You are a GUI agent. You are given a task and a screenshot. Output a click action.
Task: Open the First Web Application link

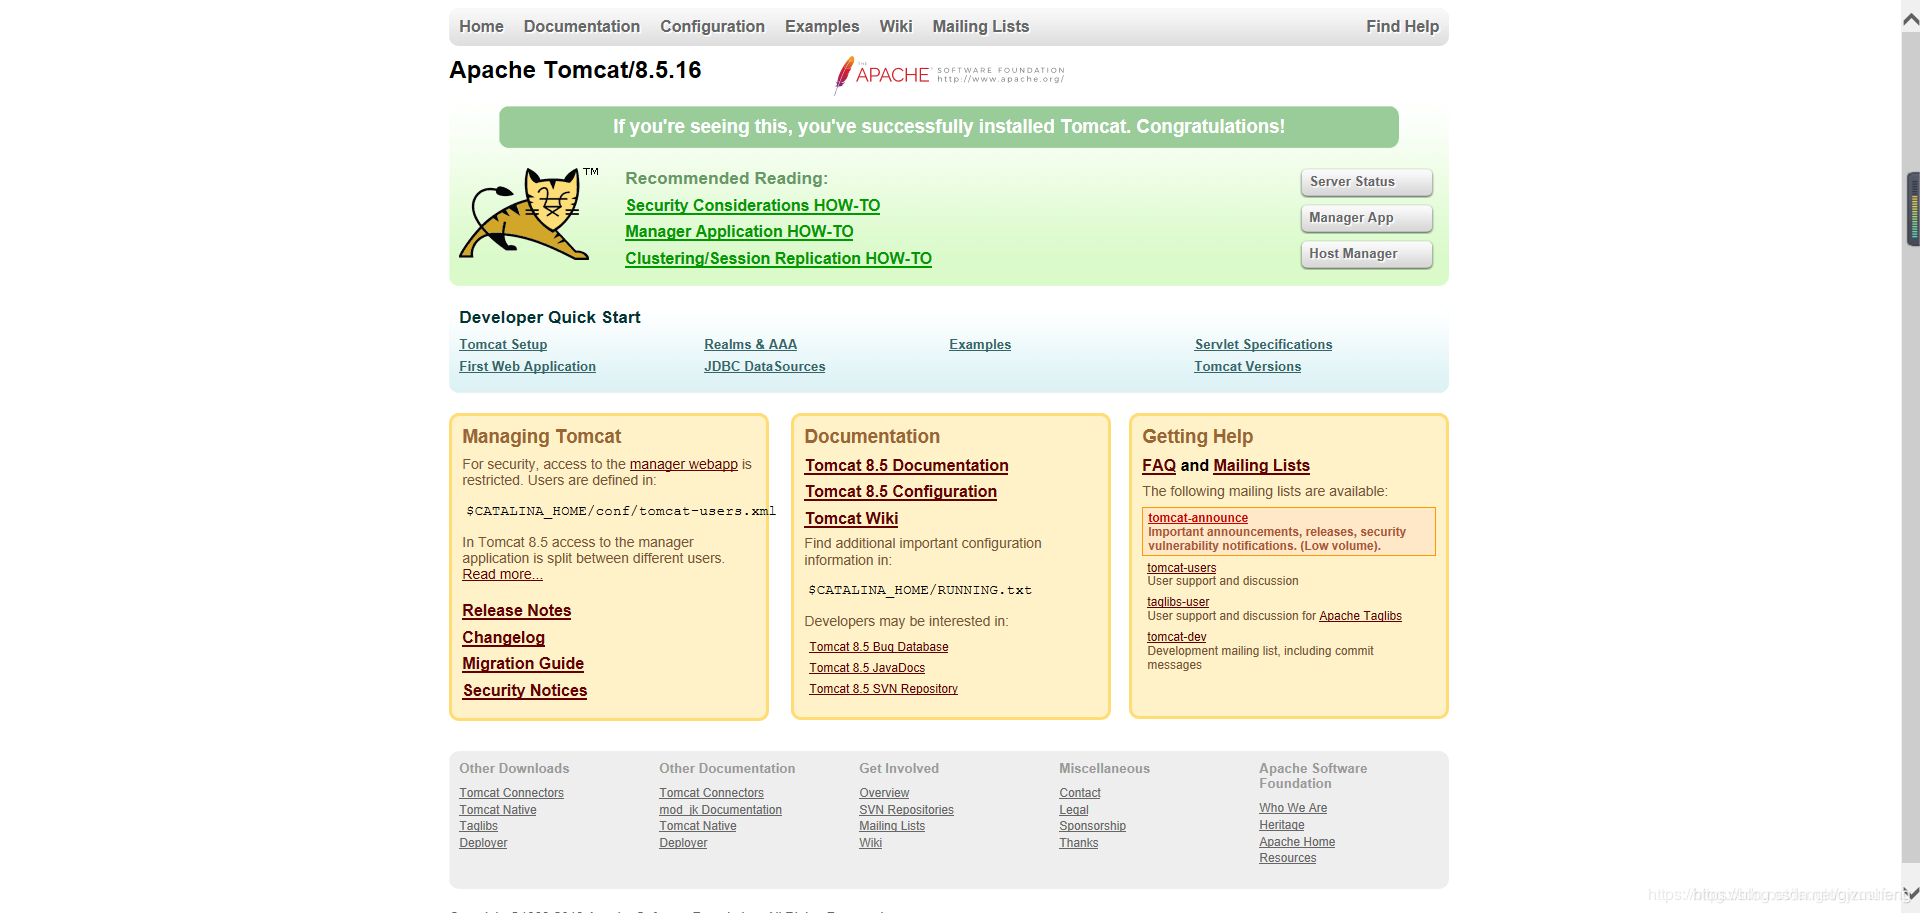[527, 367]
